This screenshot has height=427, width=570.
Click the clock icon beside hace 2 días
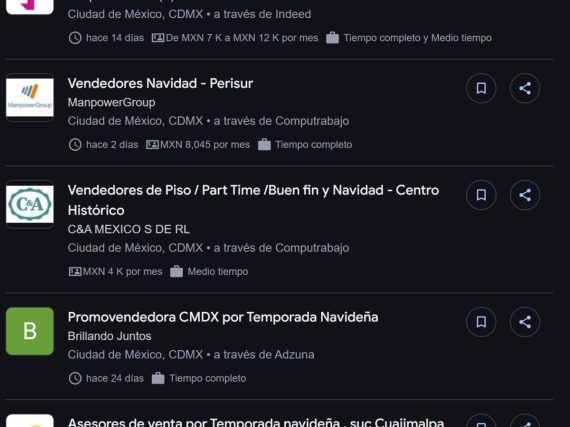coord(75,145)
